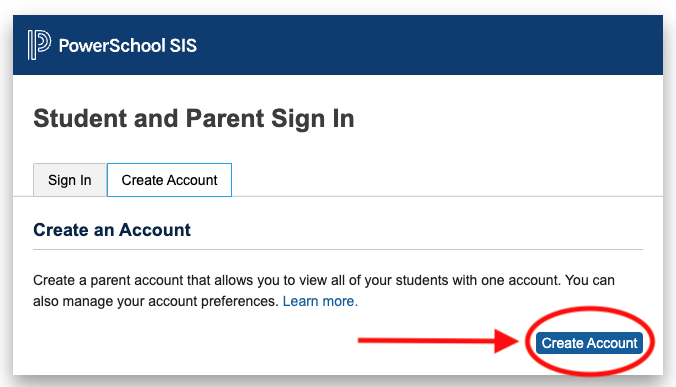
Task: Select the PowerSchool SIS header title
Action: [128, 46]
